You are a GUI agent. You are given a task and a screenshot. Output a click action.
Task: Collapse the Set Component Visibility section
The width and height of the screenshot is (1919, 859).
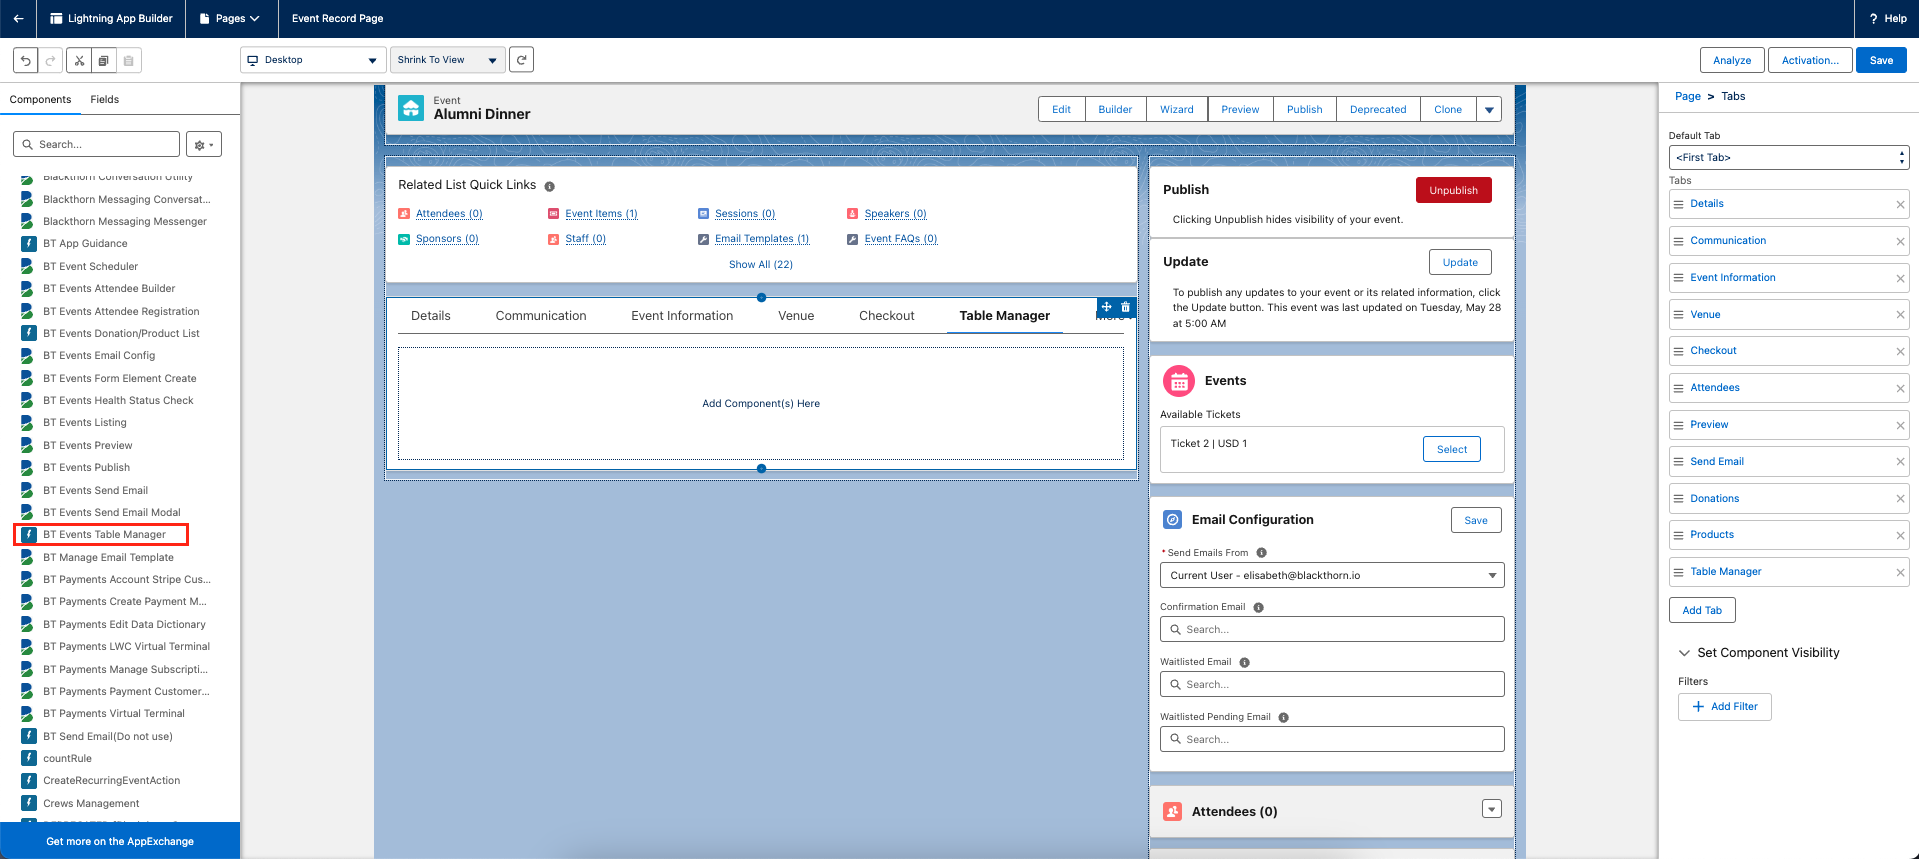tap(1684, 653)
